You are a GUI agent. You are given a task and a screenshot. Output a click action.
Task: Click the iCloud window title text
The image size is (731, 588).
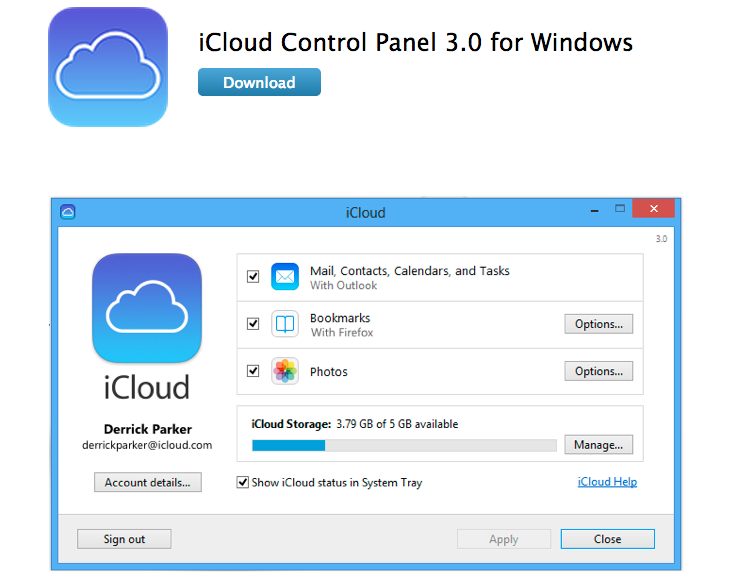click(366, 213)
